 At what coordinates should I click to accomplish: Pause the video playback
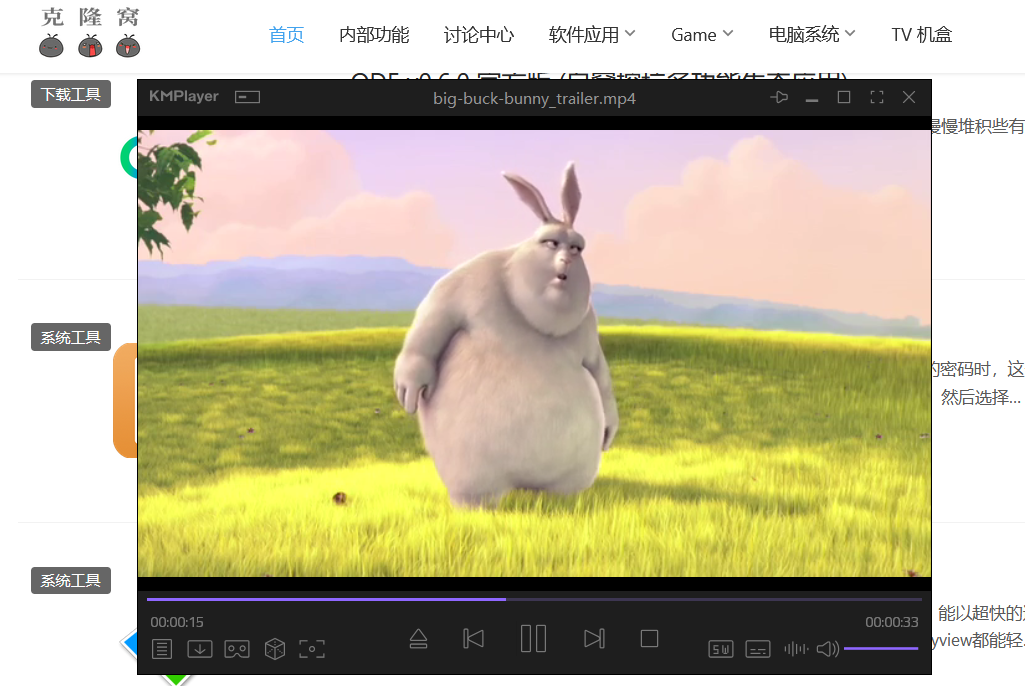click(x=533, y=638)
